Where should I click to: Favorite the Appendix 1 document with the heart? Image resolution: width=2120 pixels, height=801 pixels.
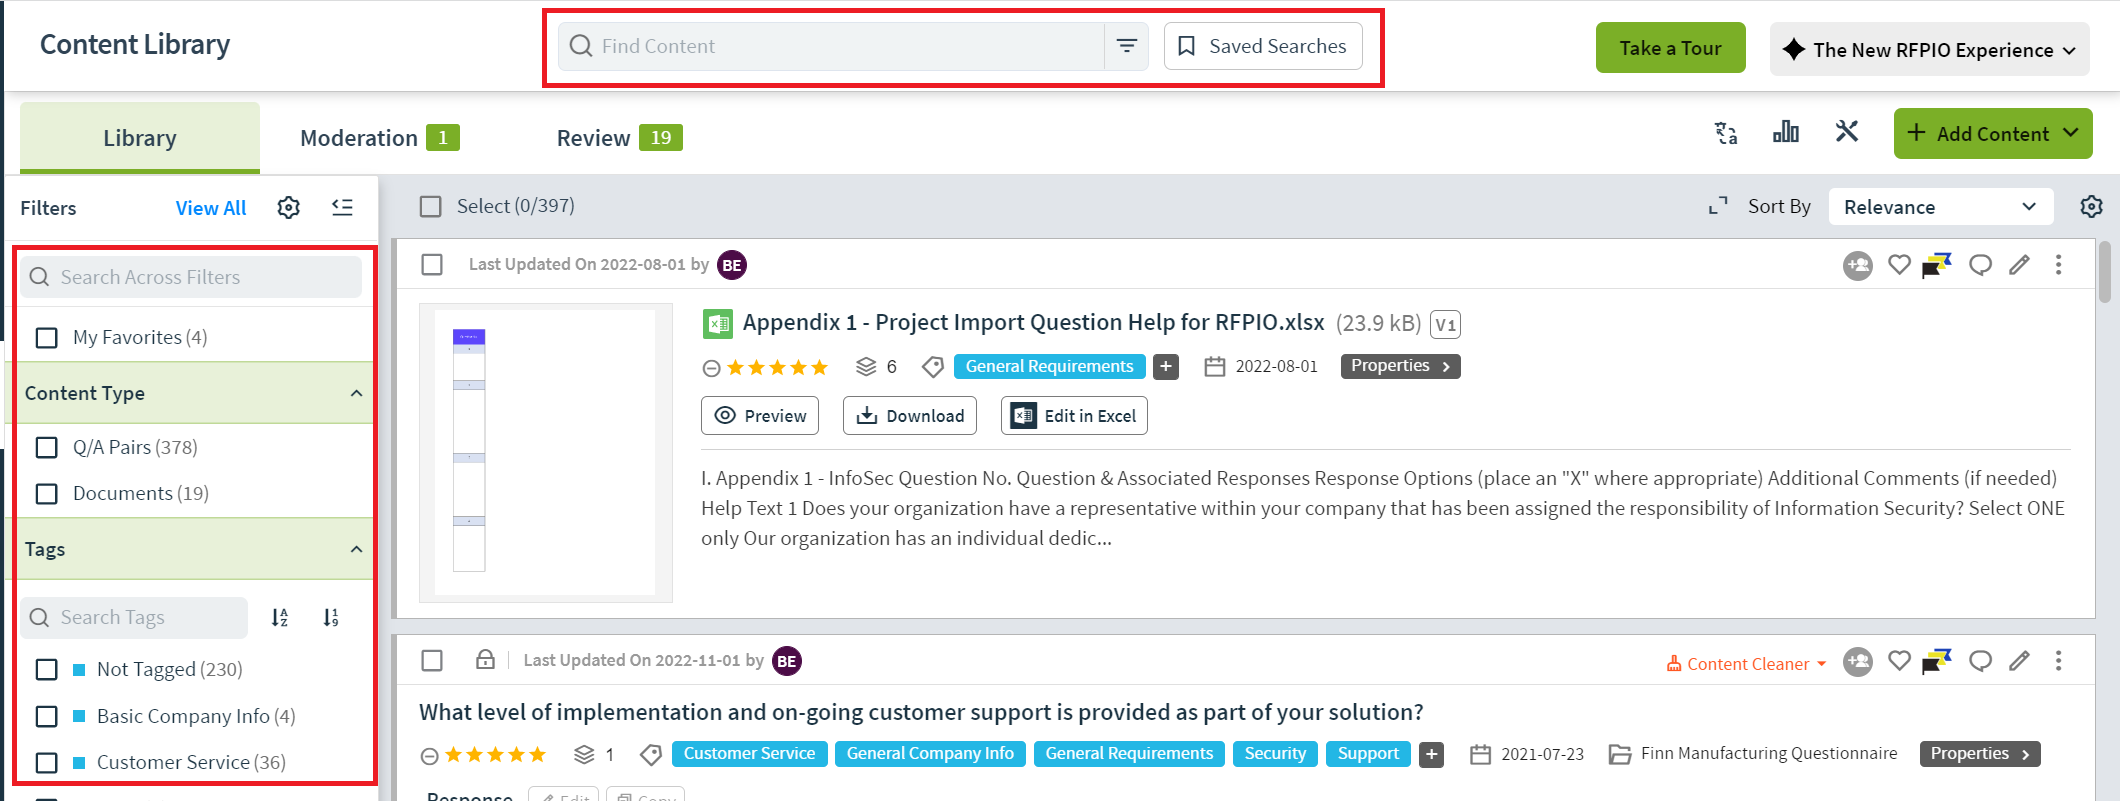[1899, 265]
